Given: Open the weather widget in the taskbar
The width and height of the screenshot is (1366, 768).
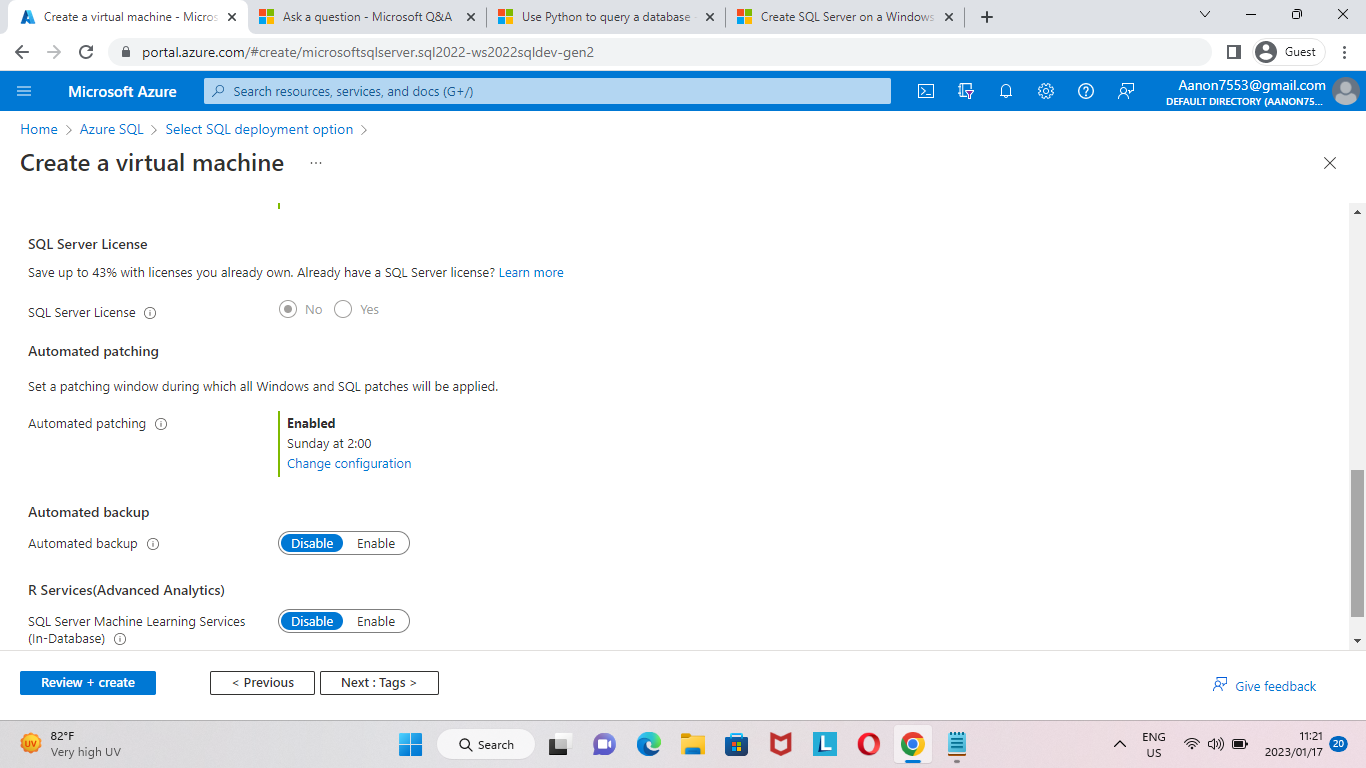Looking at the screenshot, I should tap(70, 744).
